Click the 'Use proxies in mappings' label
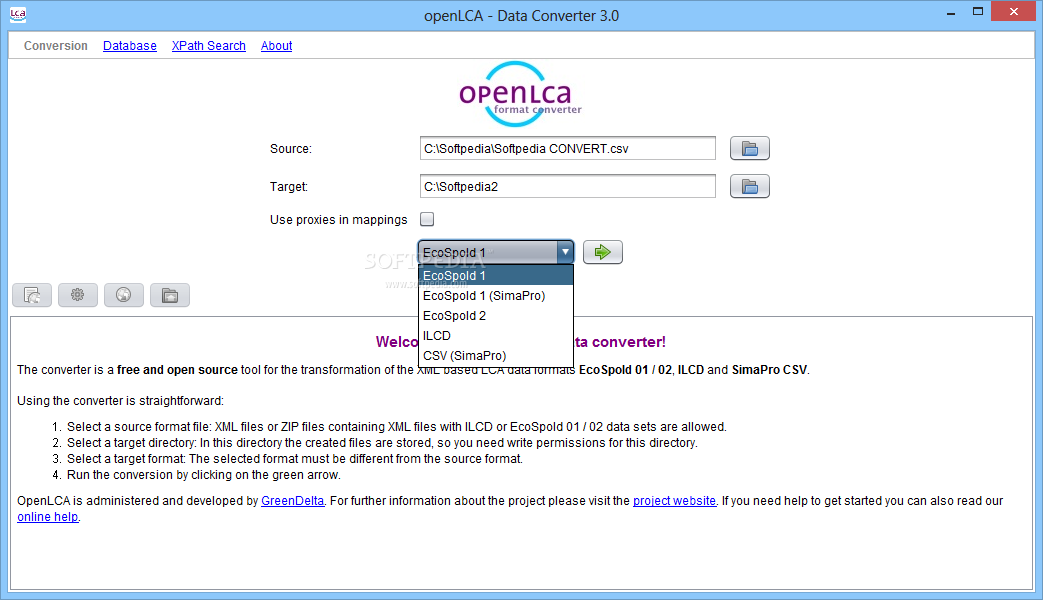This screenshot has height=600, width=1043. (x=339, y=220)
